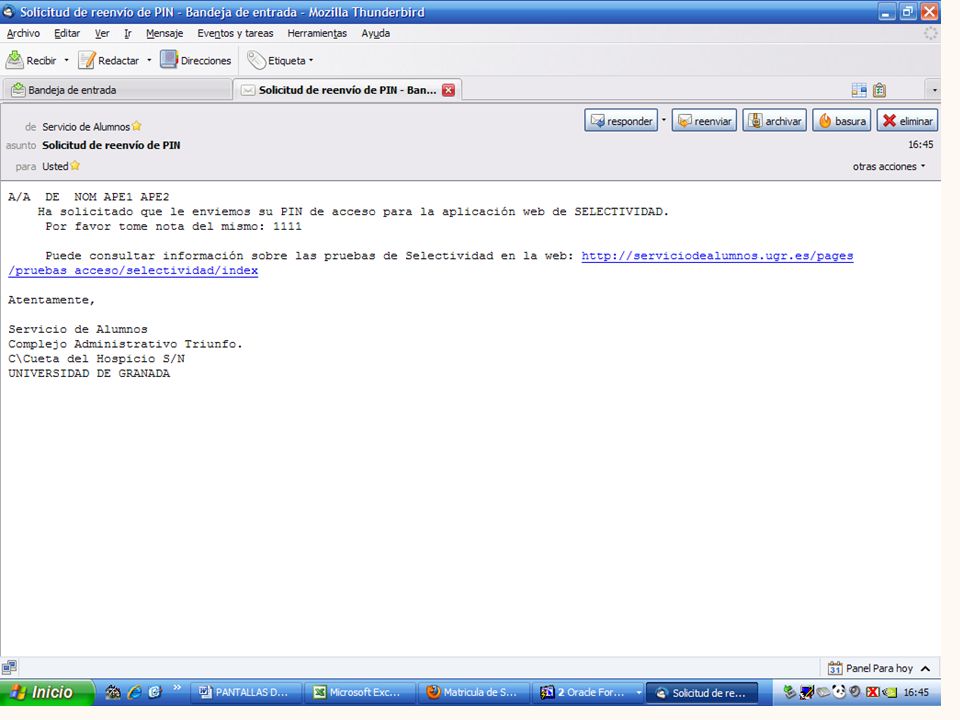960x720 pixels.
Task: Launch the first quick launch icon after Inicio
Action: (x=113, y=692)
